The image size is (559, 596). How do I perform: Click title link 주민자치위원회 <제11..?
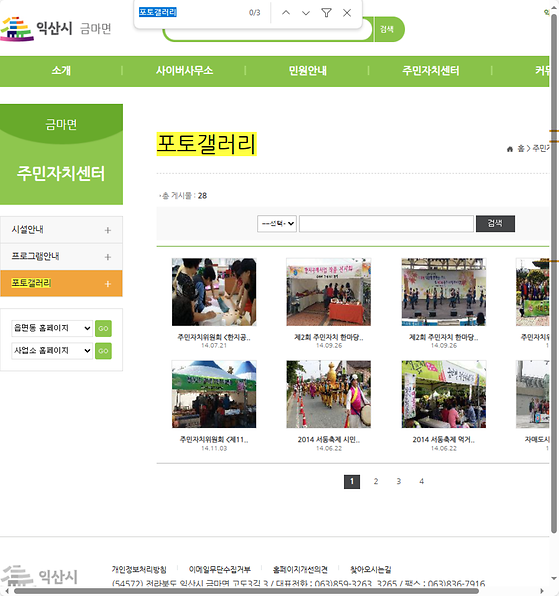coord(214,440)
